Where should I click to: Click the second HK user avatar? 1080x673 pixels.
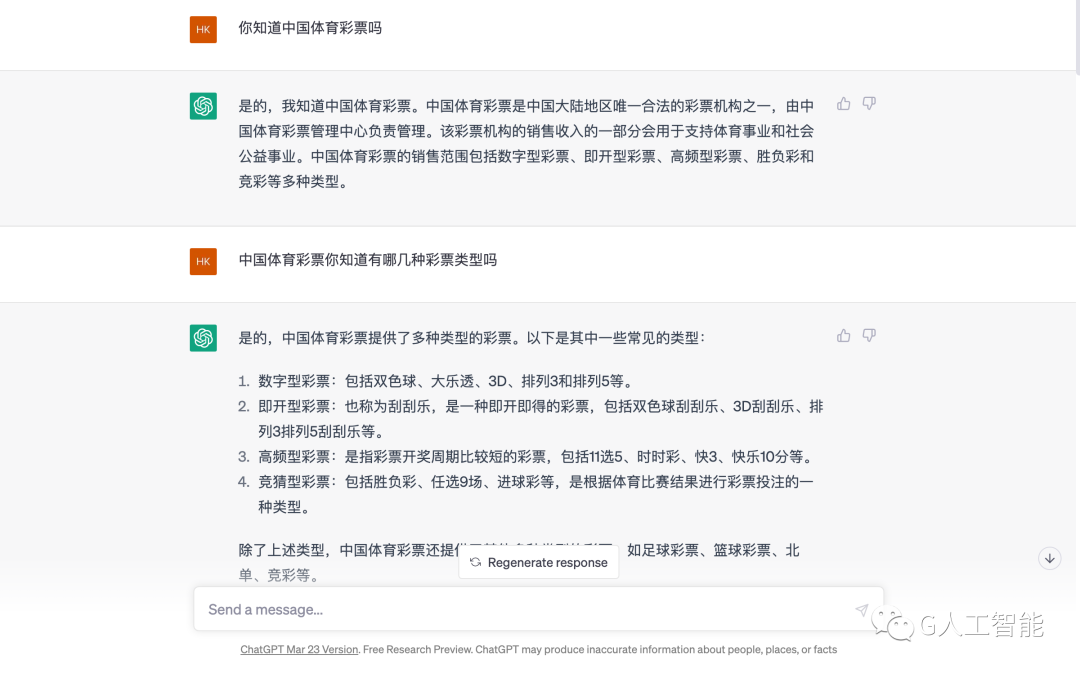[x=203, y=261]
